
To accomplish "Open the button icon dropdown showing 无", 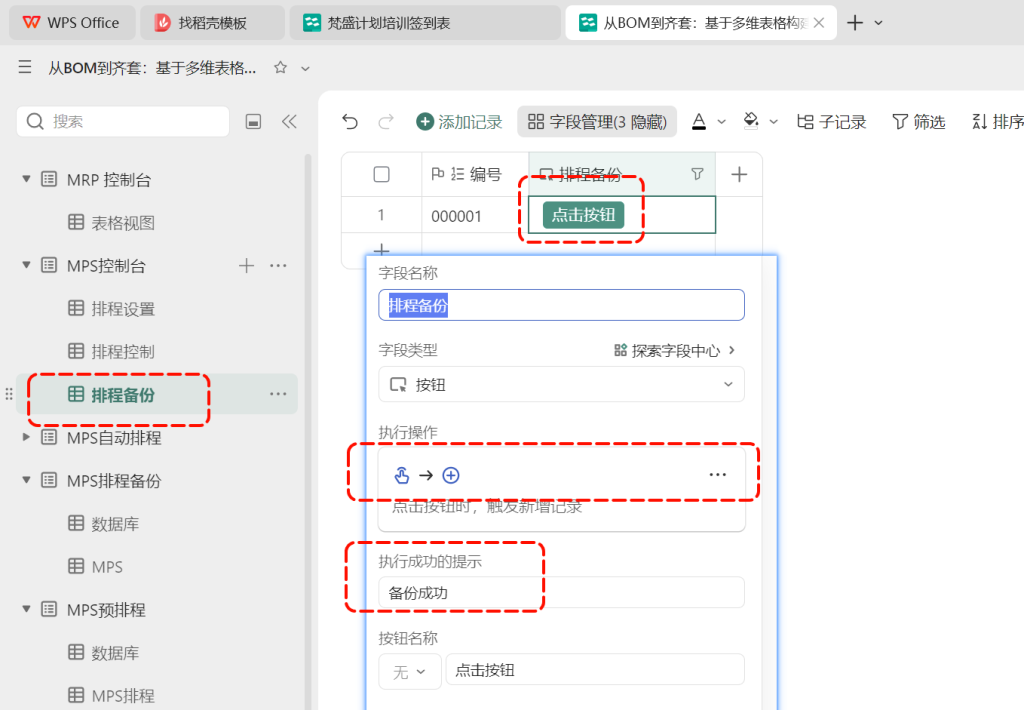I will click(409, 671).
